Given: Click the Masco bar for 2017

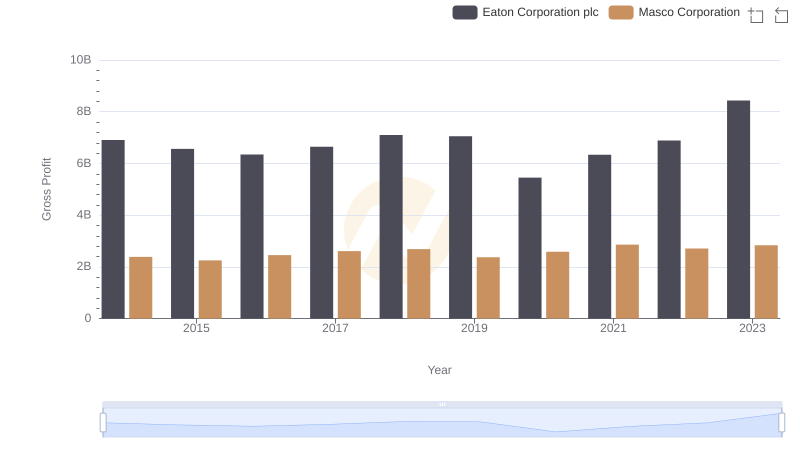Looking at the screenshot, I should coord(349,285).
